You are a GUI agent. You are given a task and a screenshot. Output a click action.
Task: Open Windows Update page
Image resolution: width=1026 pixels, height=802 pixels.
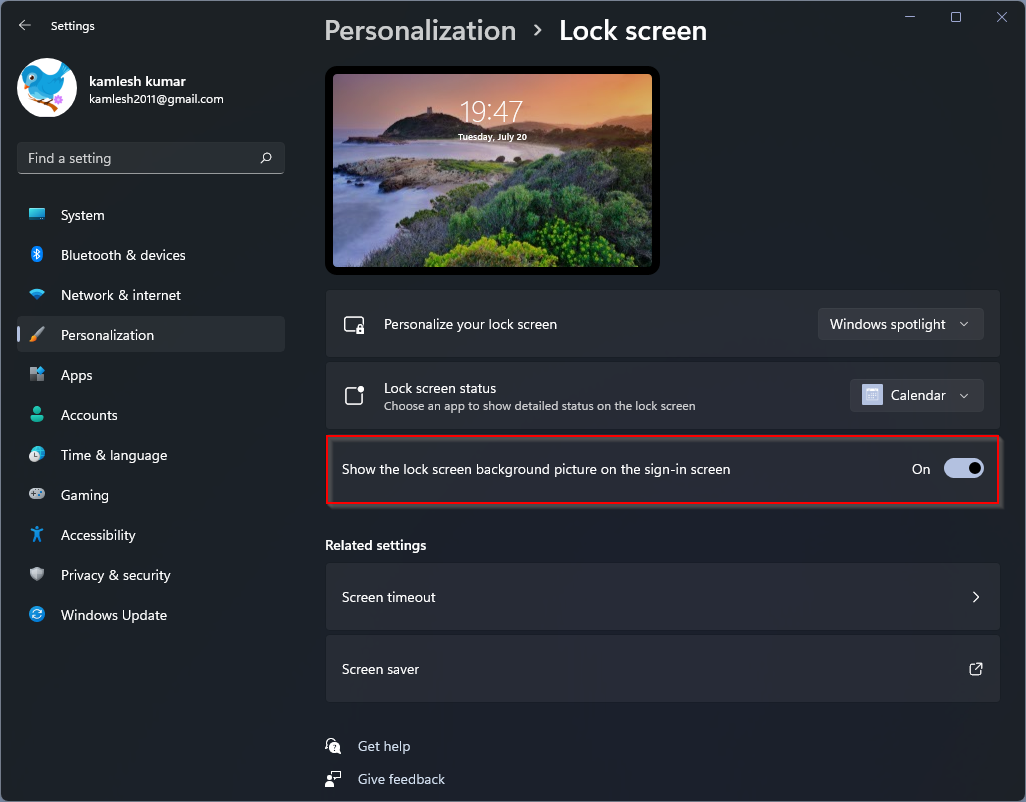(151, 615)
